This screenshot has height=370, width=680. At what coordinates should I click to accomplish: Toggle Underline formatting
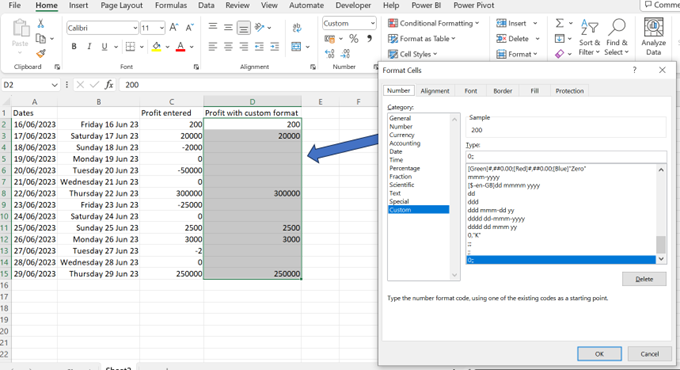(x=104, y=46)
